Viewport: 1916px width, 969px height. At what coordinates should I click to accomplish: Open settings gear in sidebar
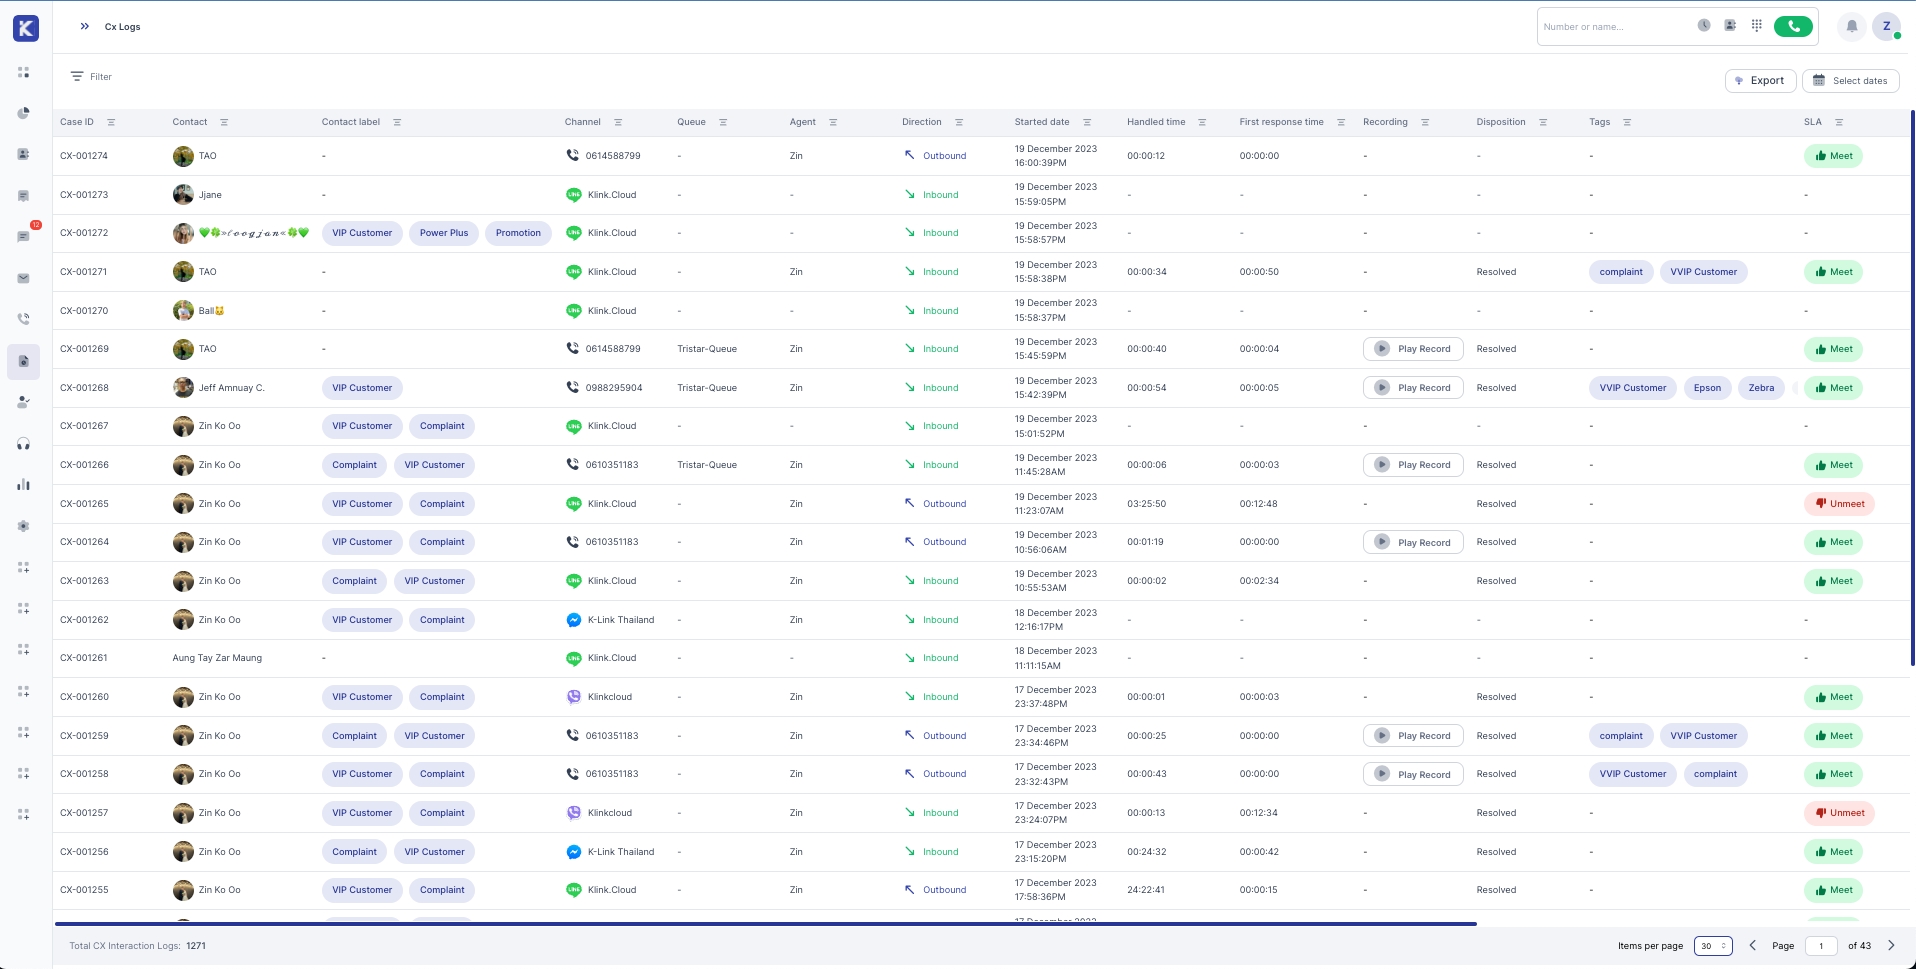(x=23, y=526)
